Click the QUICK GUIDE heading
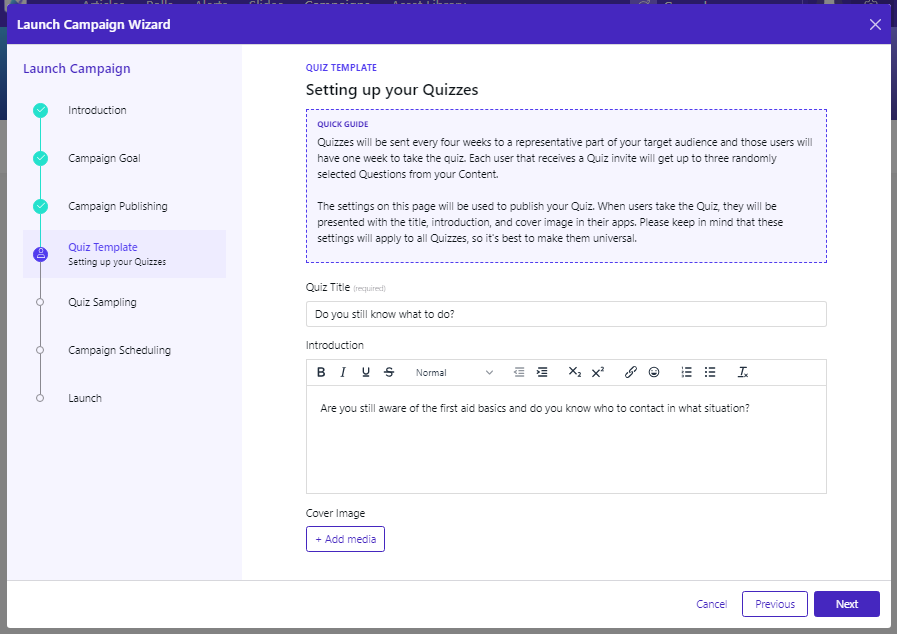Screen dimensions: 897x634 click(x=343, y=124)
